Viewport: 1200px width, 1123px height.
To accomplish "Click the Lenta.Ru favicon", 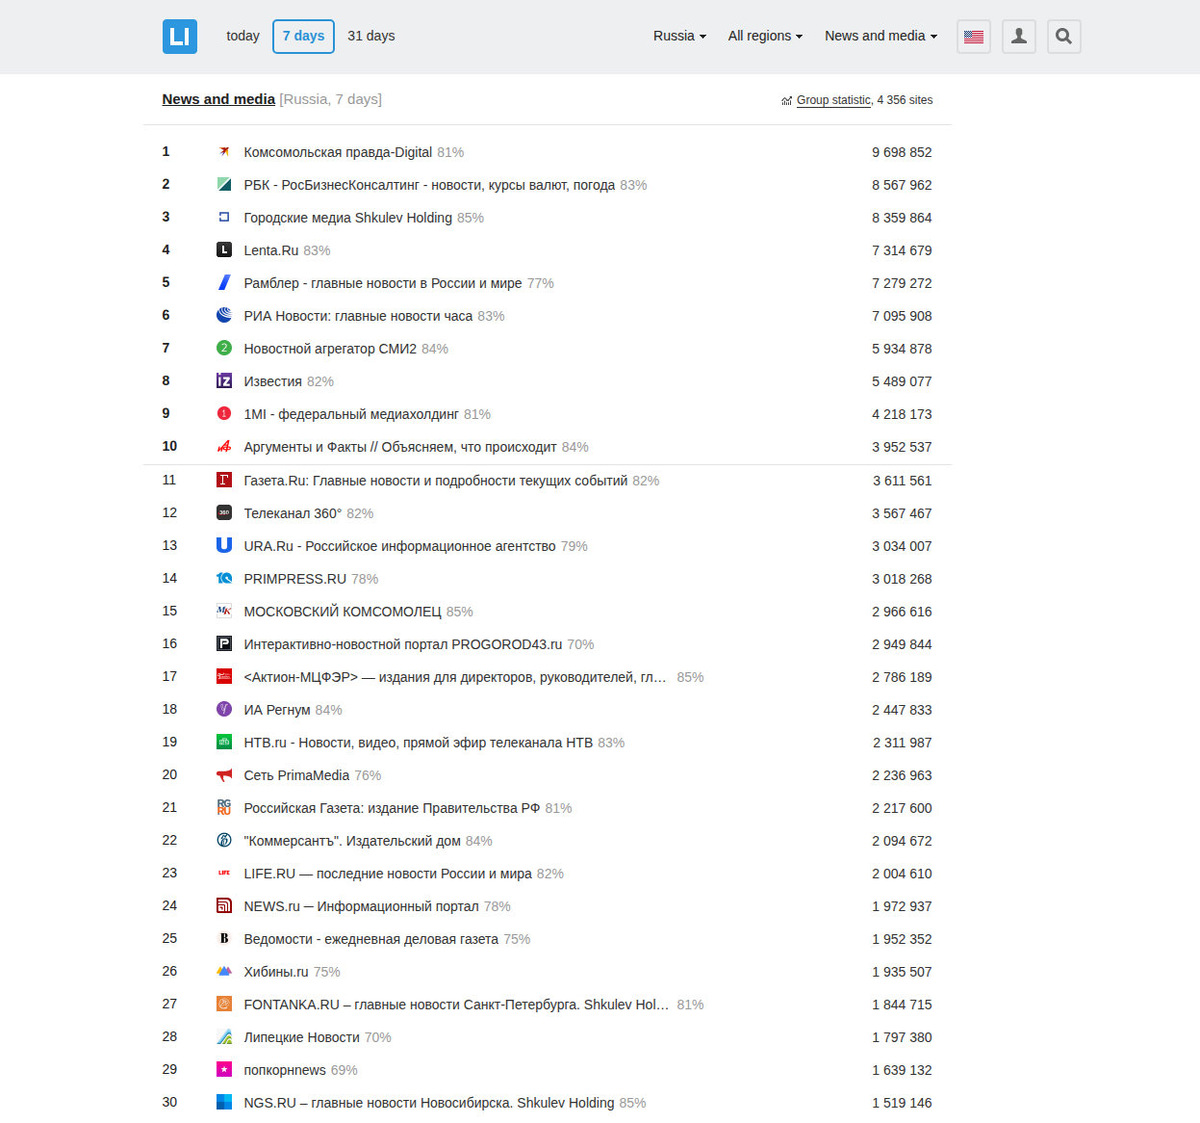I will point(224,250).
